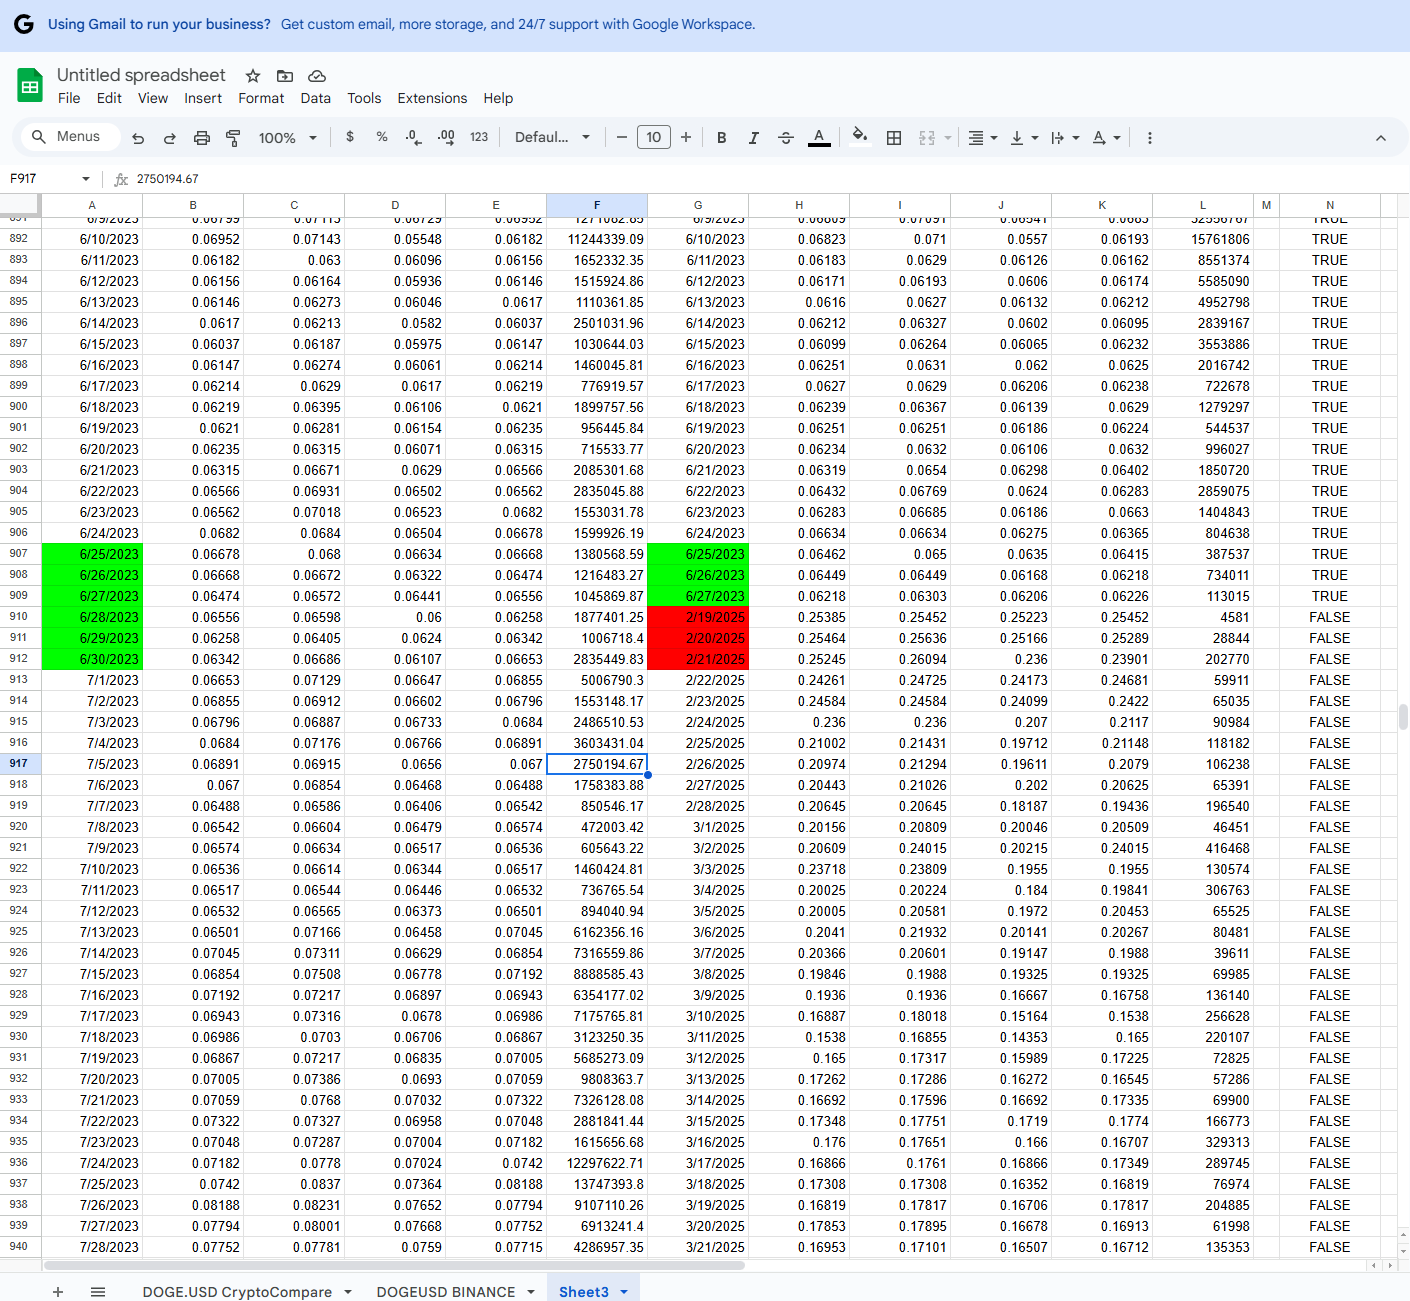Toggle bold formatting

click(721, 138)
